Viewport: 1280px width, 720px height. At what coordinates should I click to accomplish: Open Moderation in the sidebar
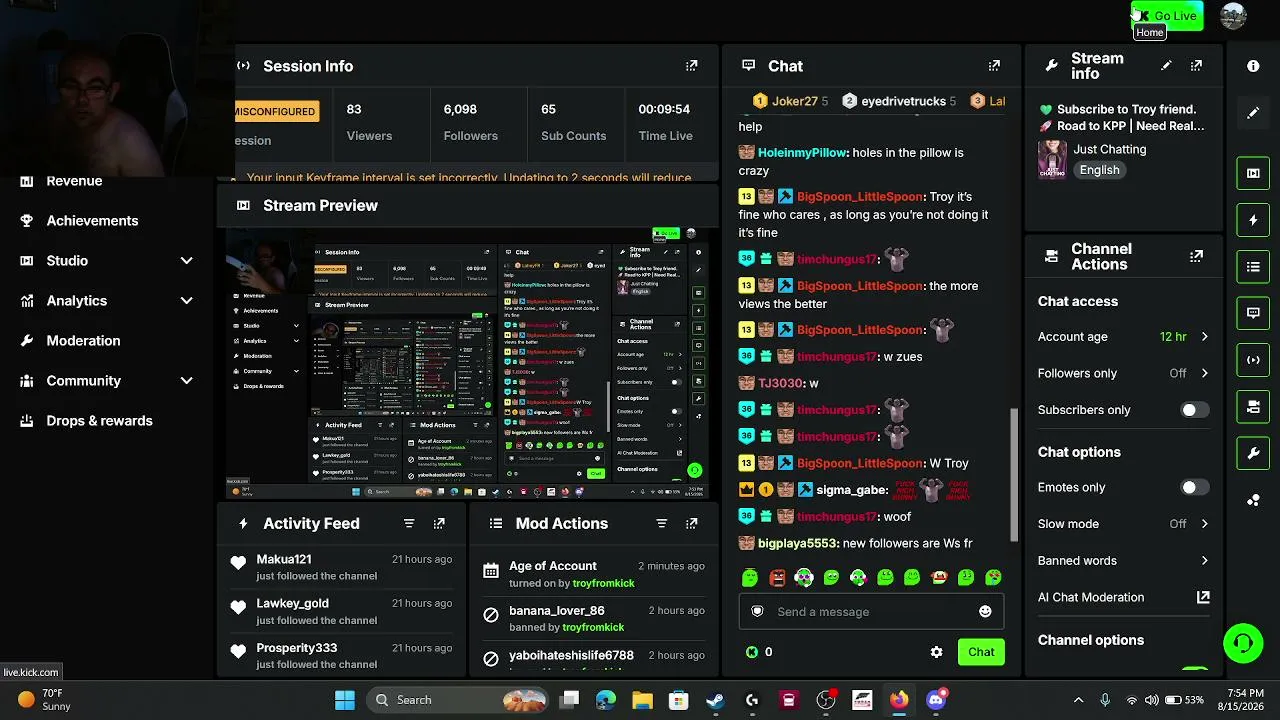pos(83,341)
